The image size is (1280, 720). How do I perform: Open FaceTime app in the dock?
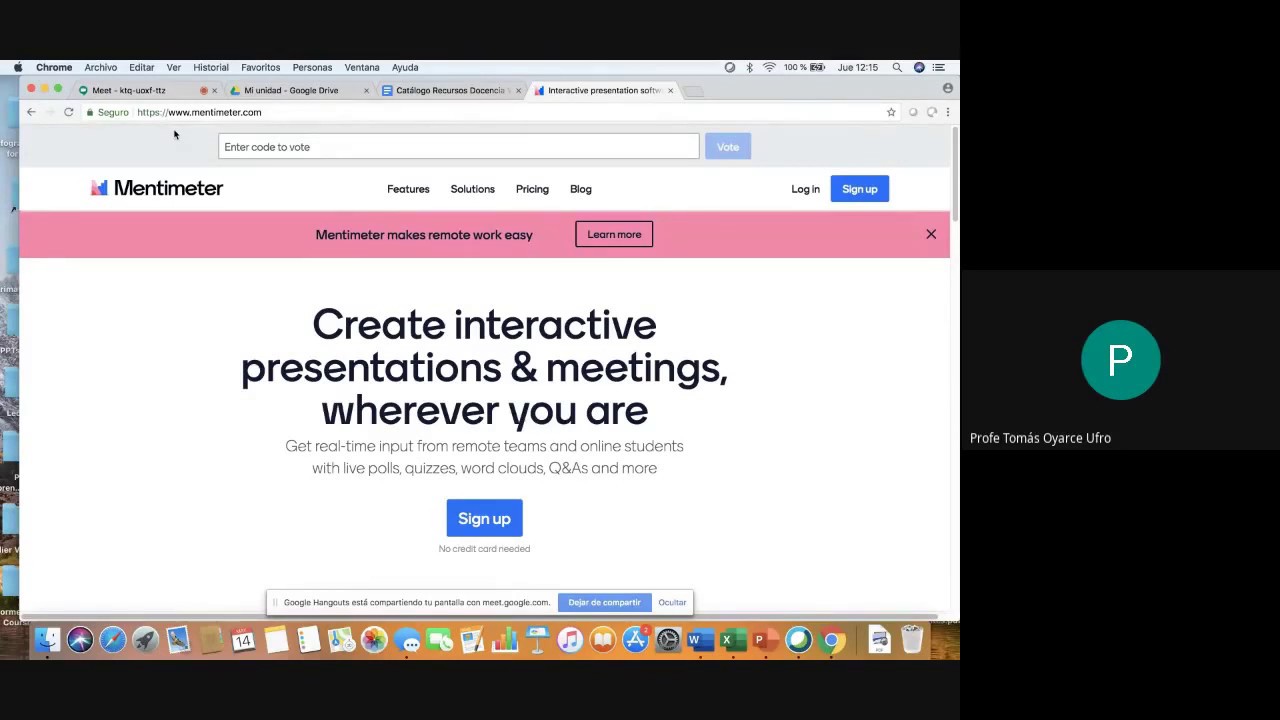tap(439, 639)
